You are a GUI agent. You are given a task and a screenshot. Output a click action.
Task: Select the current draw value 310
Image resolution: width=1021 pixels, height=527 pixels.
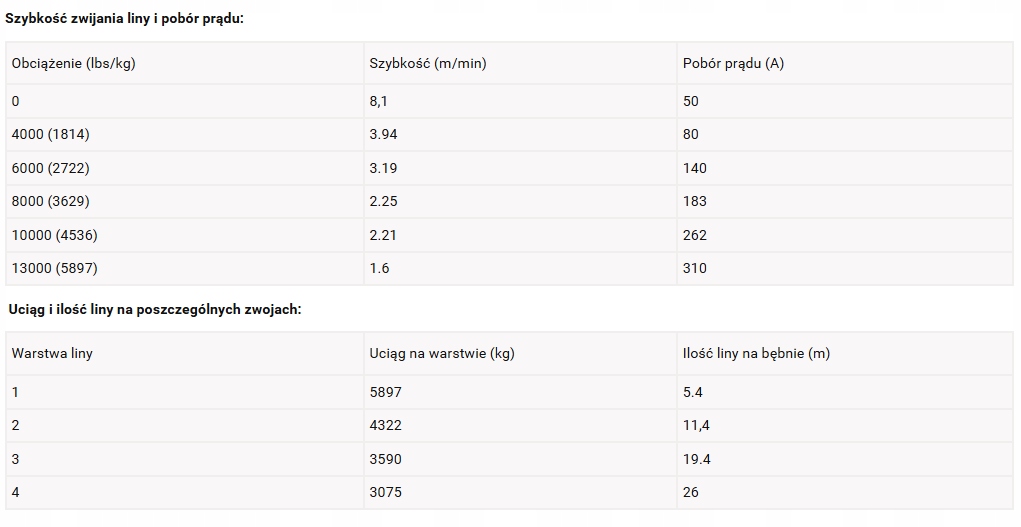tap(695, 268)
